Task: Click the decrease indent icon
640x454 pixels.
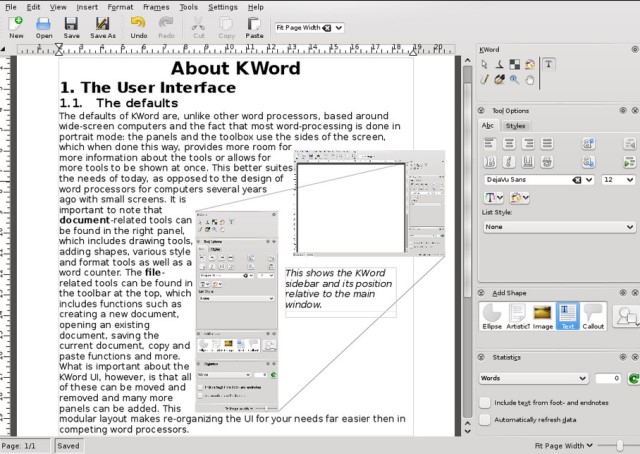Action: [x=630, y=143]
